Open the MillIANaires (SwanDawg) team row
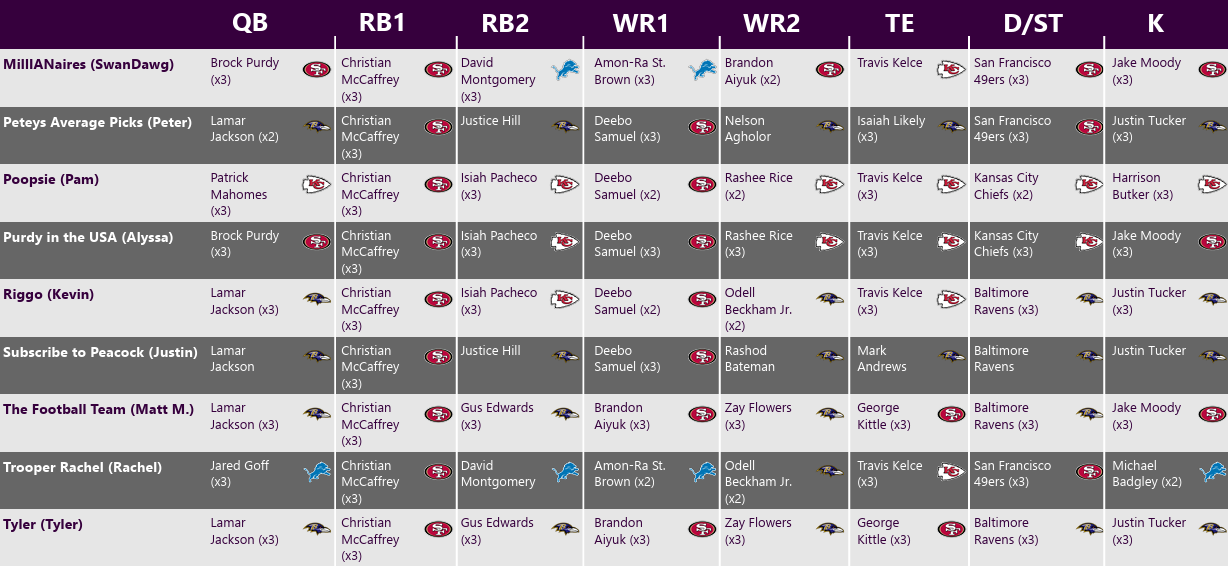Image resolution: width=1228 pixels, height=566 pixels. coord(88,65)
